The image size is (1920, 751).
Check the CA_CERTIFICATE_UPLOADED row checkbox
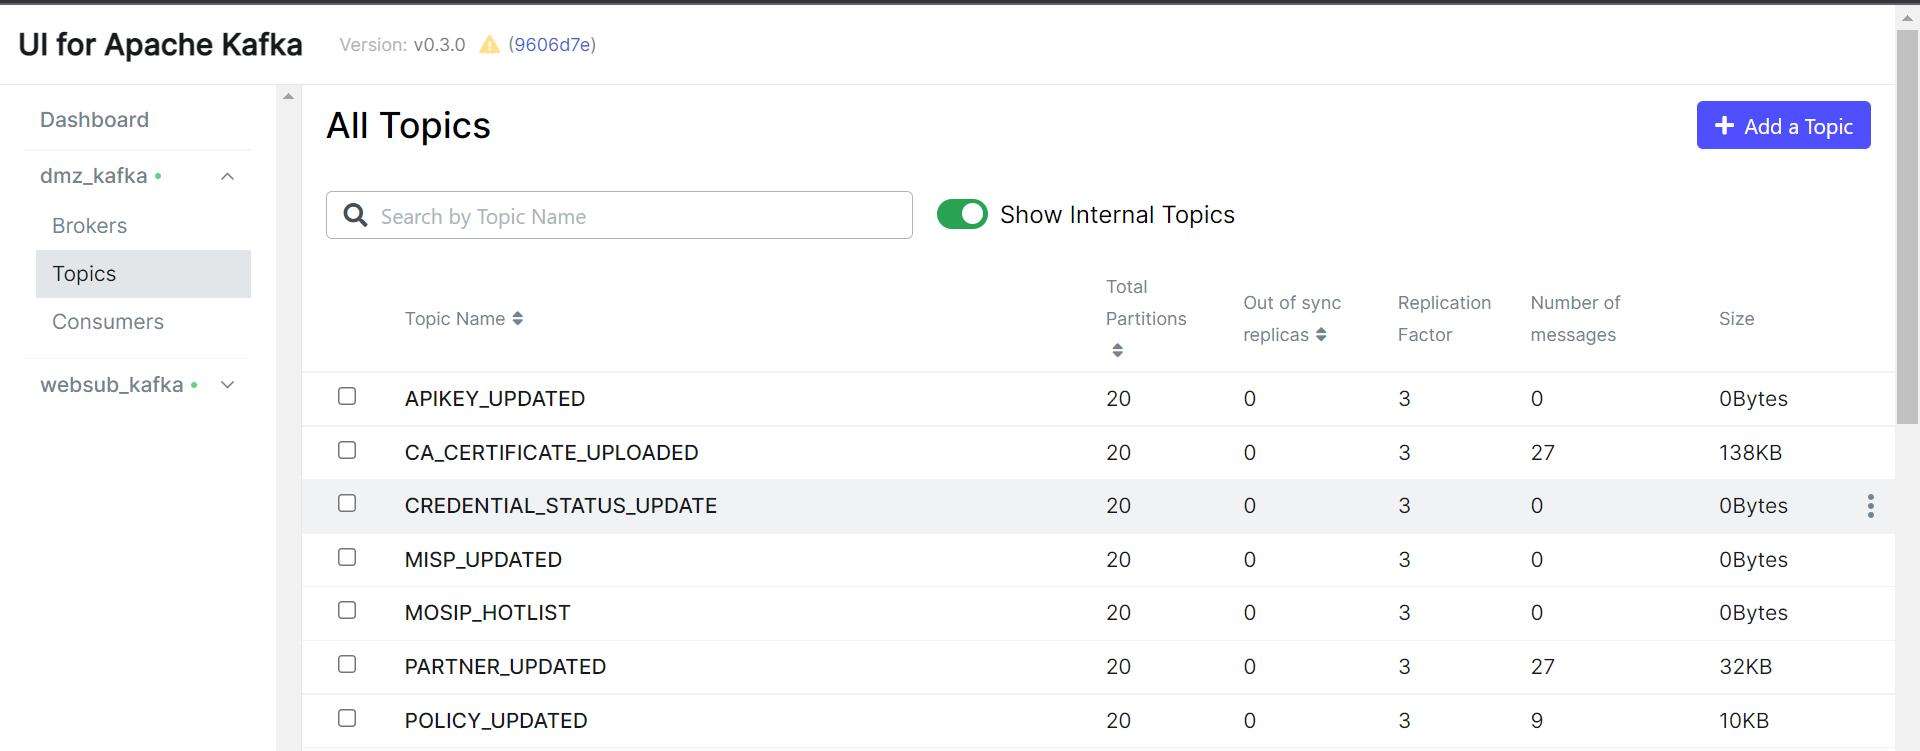coord(347,450)
